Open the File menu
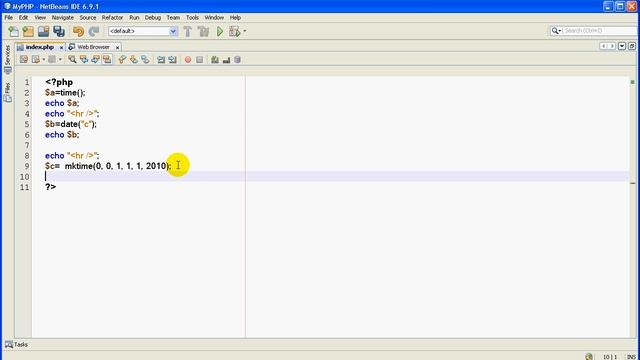The image size is (640, 360). click(x=9, y=18)
